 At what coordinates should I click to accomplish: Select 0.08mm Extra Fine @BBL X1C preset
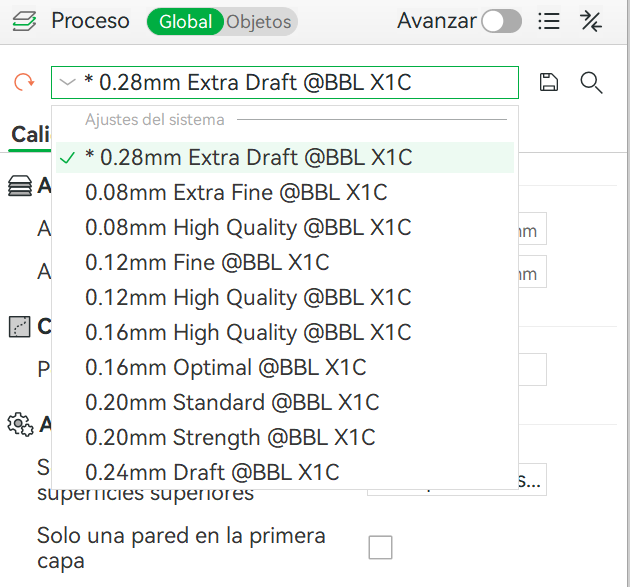236,192
